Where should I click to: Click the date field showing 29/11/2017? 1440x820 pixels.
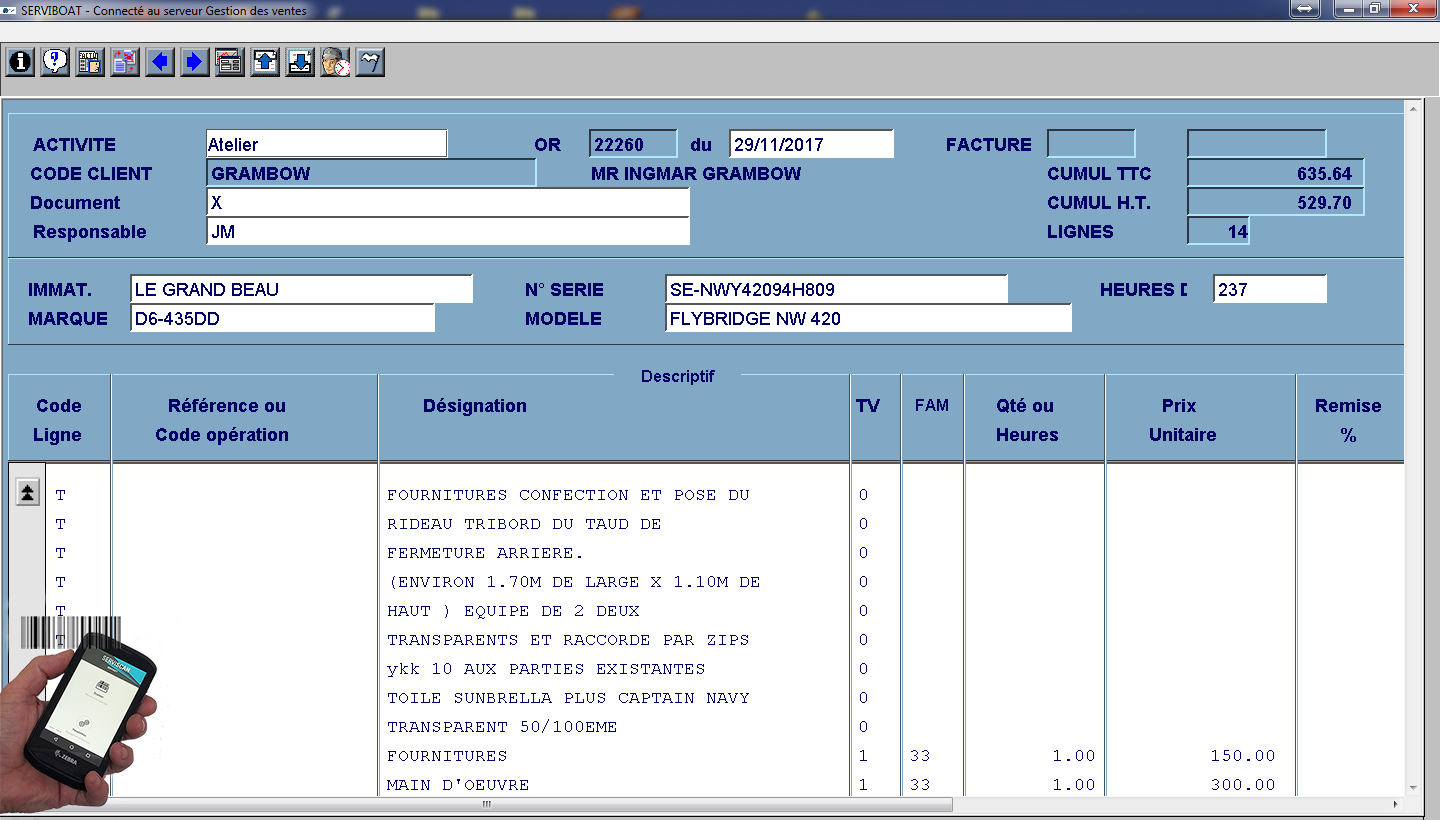pos(810,144)
